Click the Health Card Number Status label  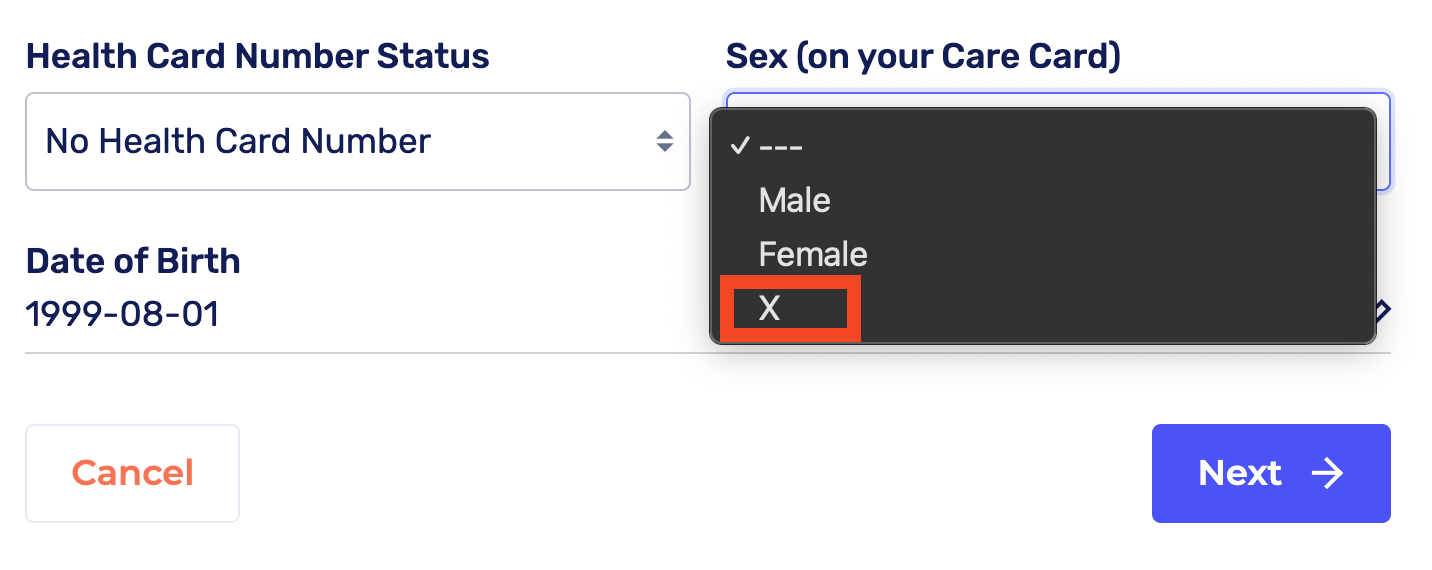click(258, 56)
